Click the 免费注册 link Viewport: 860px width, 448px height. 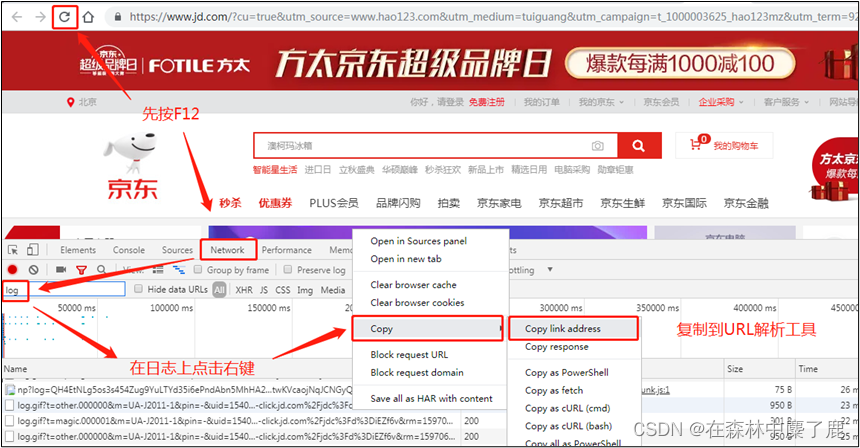pos(486,102)
